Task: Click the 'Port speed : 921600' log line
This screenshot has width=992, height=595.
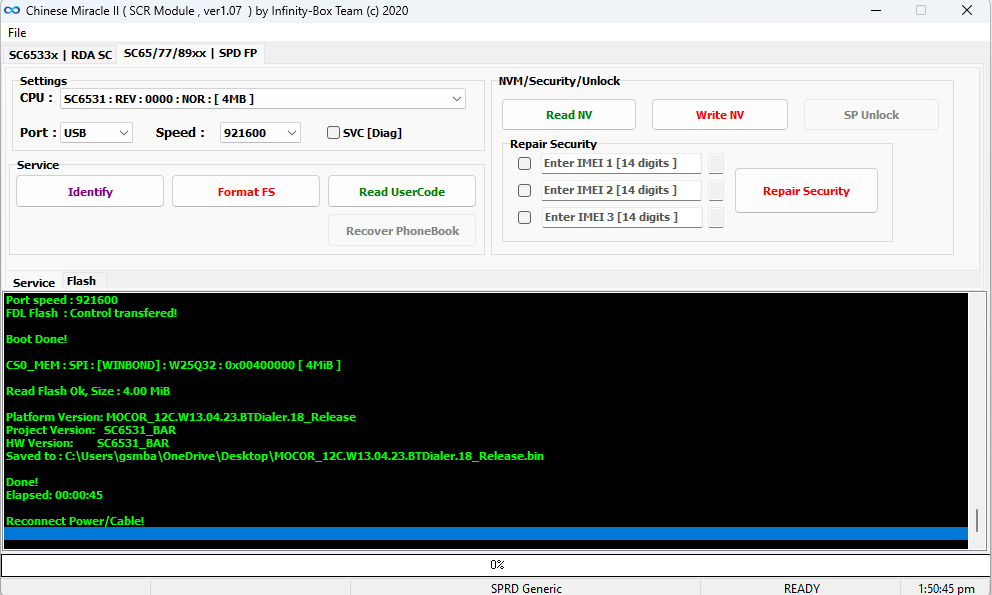Action: coord(62,300)
